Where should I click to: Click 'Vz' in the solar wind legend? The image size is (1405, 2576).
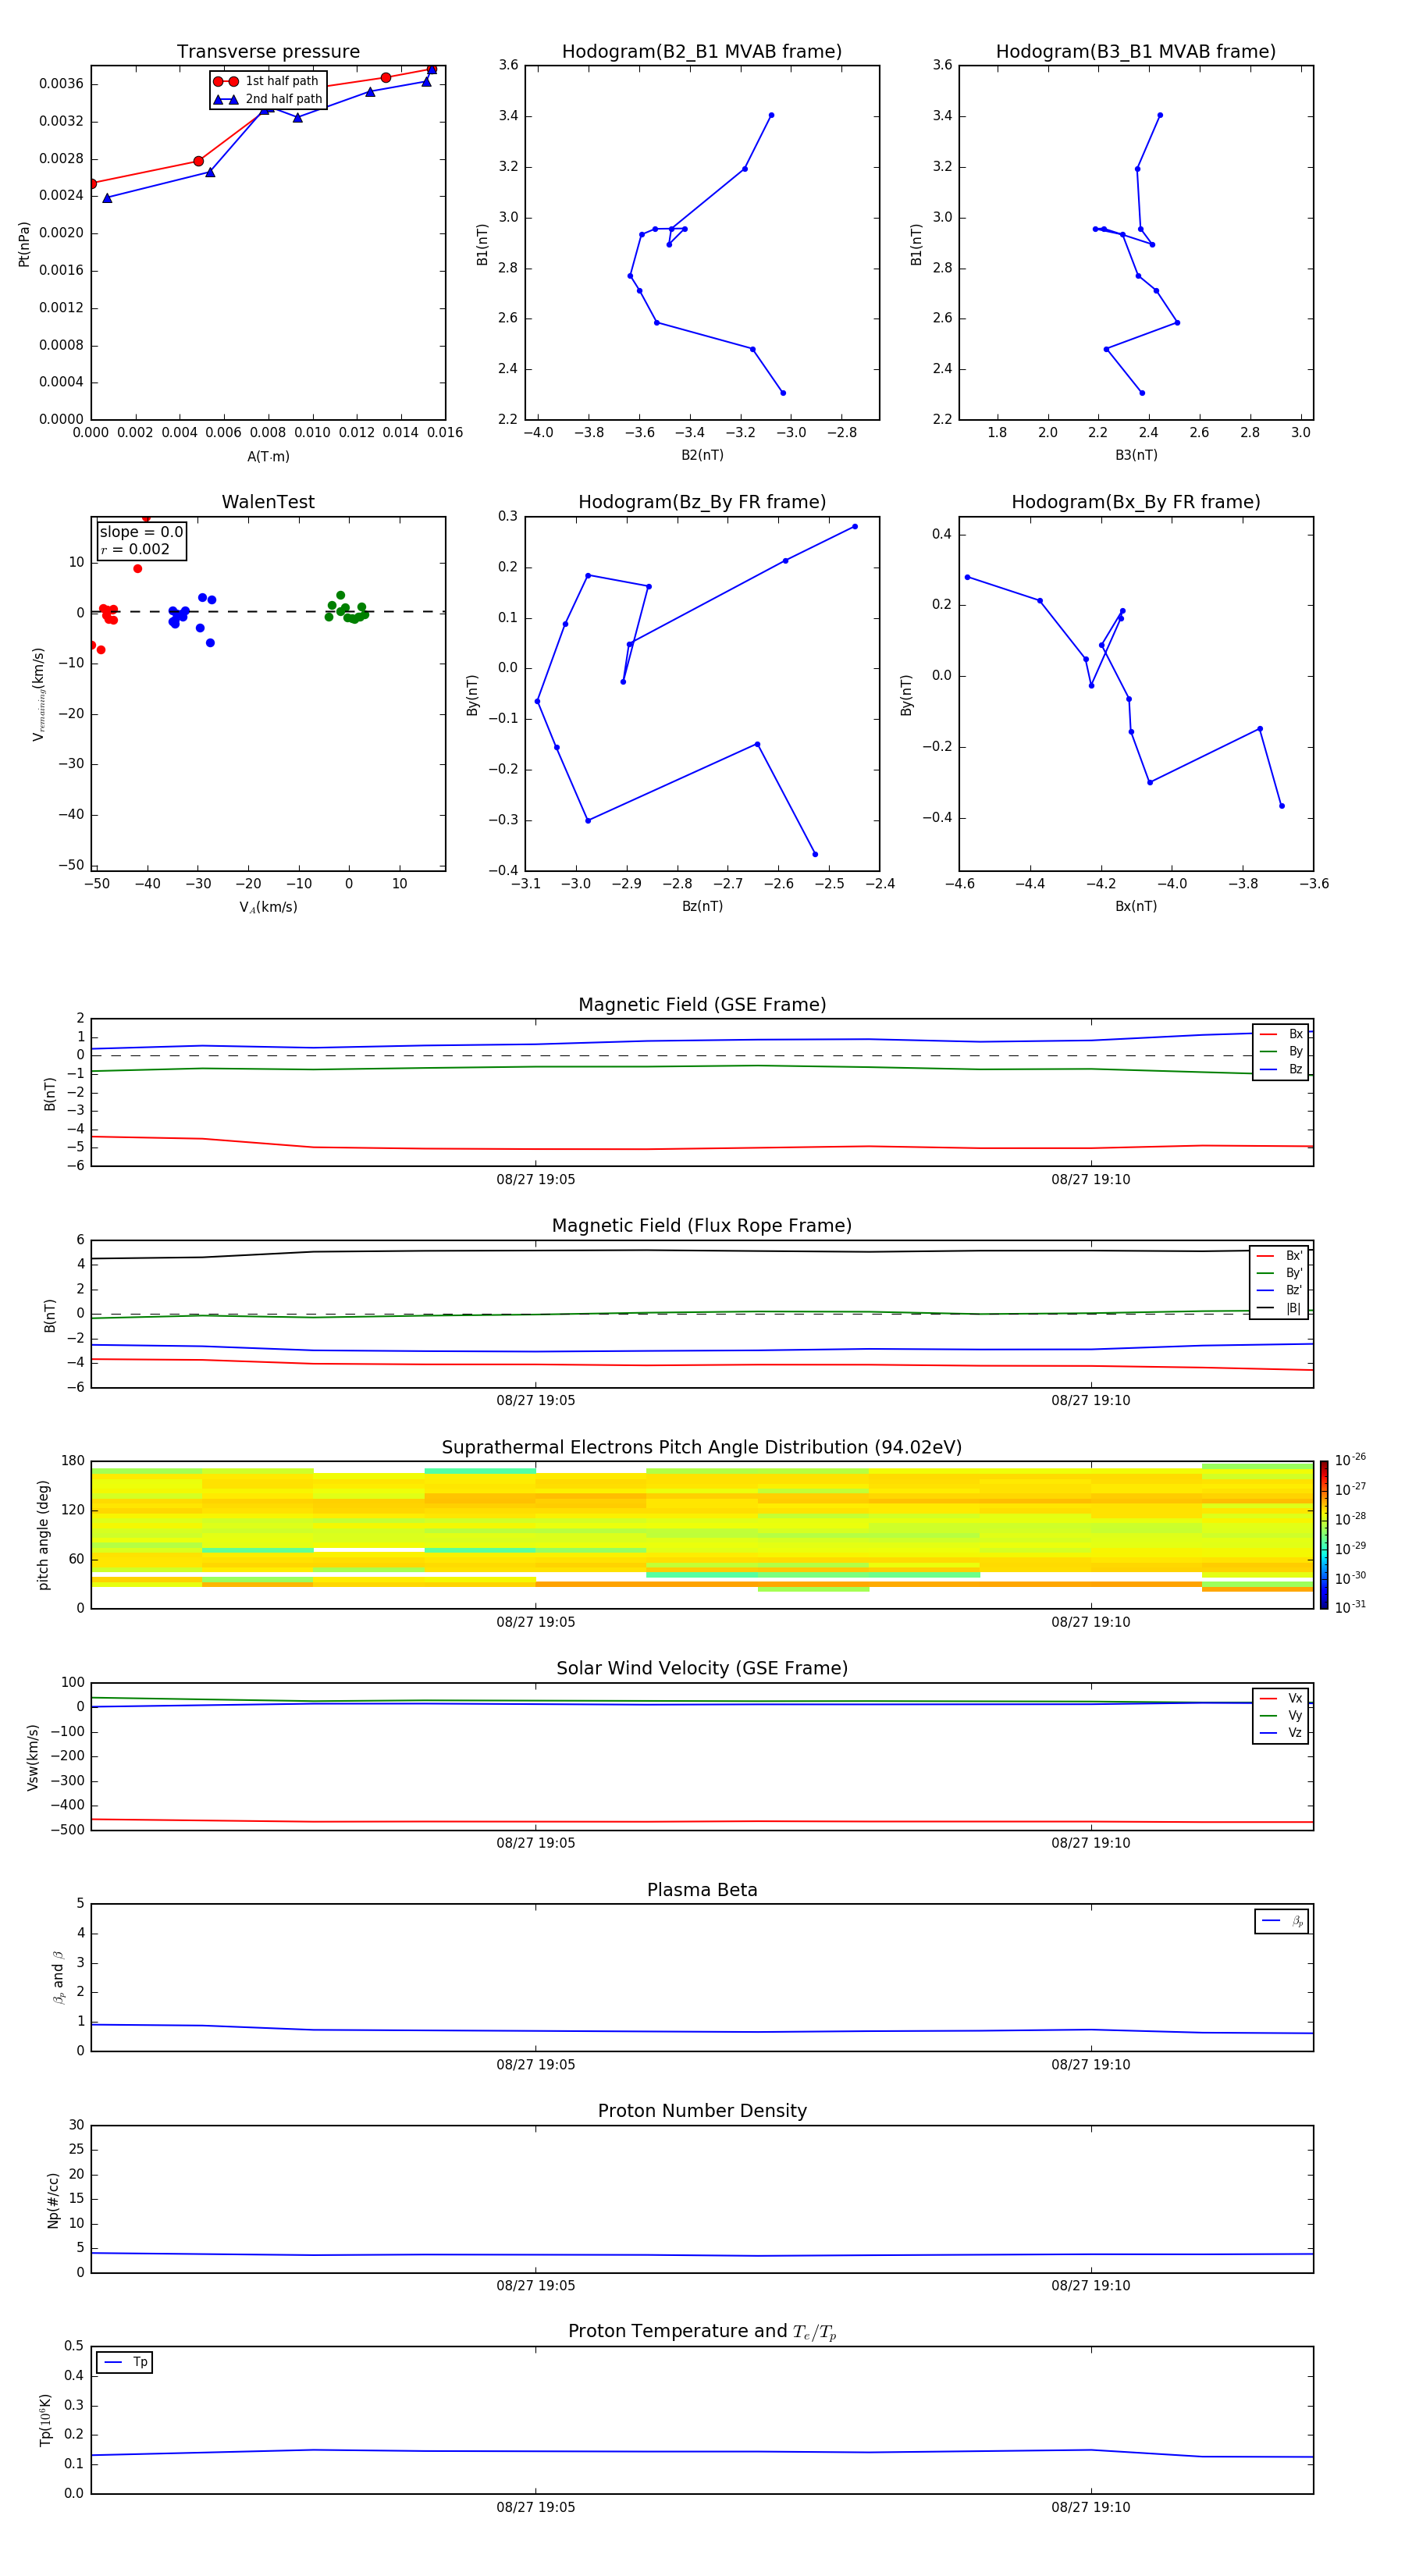[1281, 1732]
